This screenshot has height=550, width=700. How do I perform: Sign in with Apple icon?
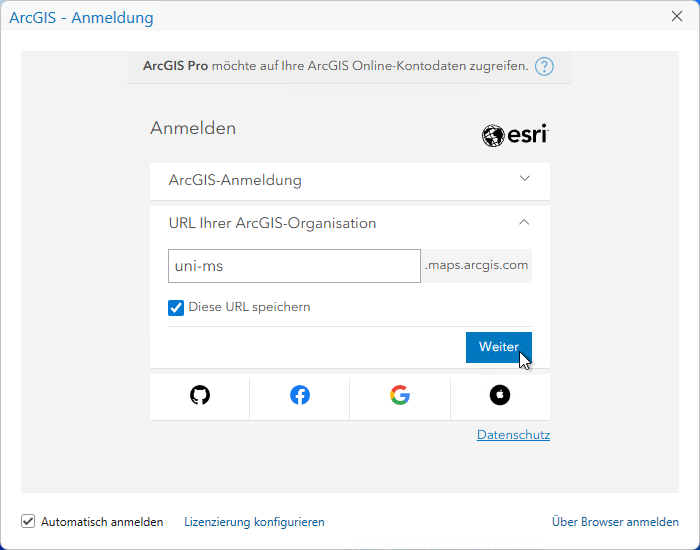(500, 395)
